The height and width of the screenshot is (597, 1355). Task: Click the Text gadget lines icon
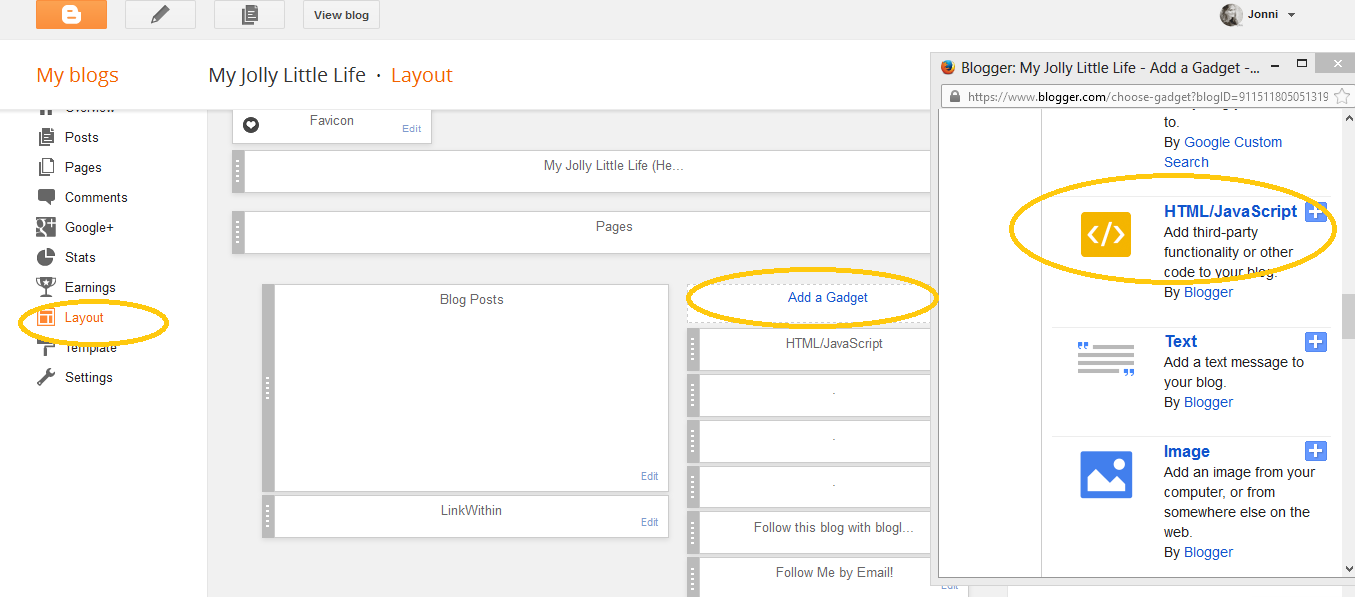click(x=1105, y=359)
